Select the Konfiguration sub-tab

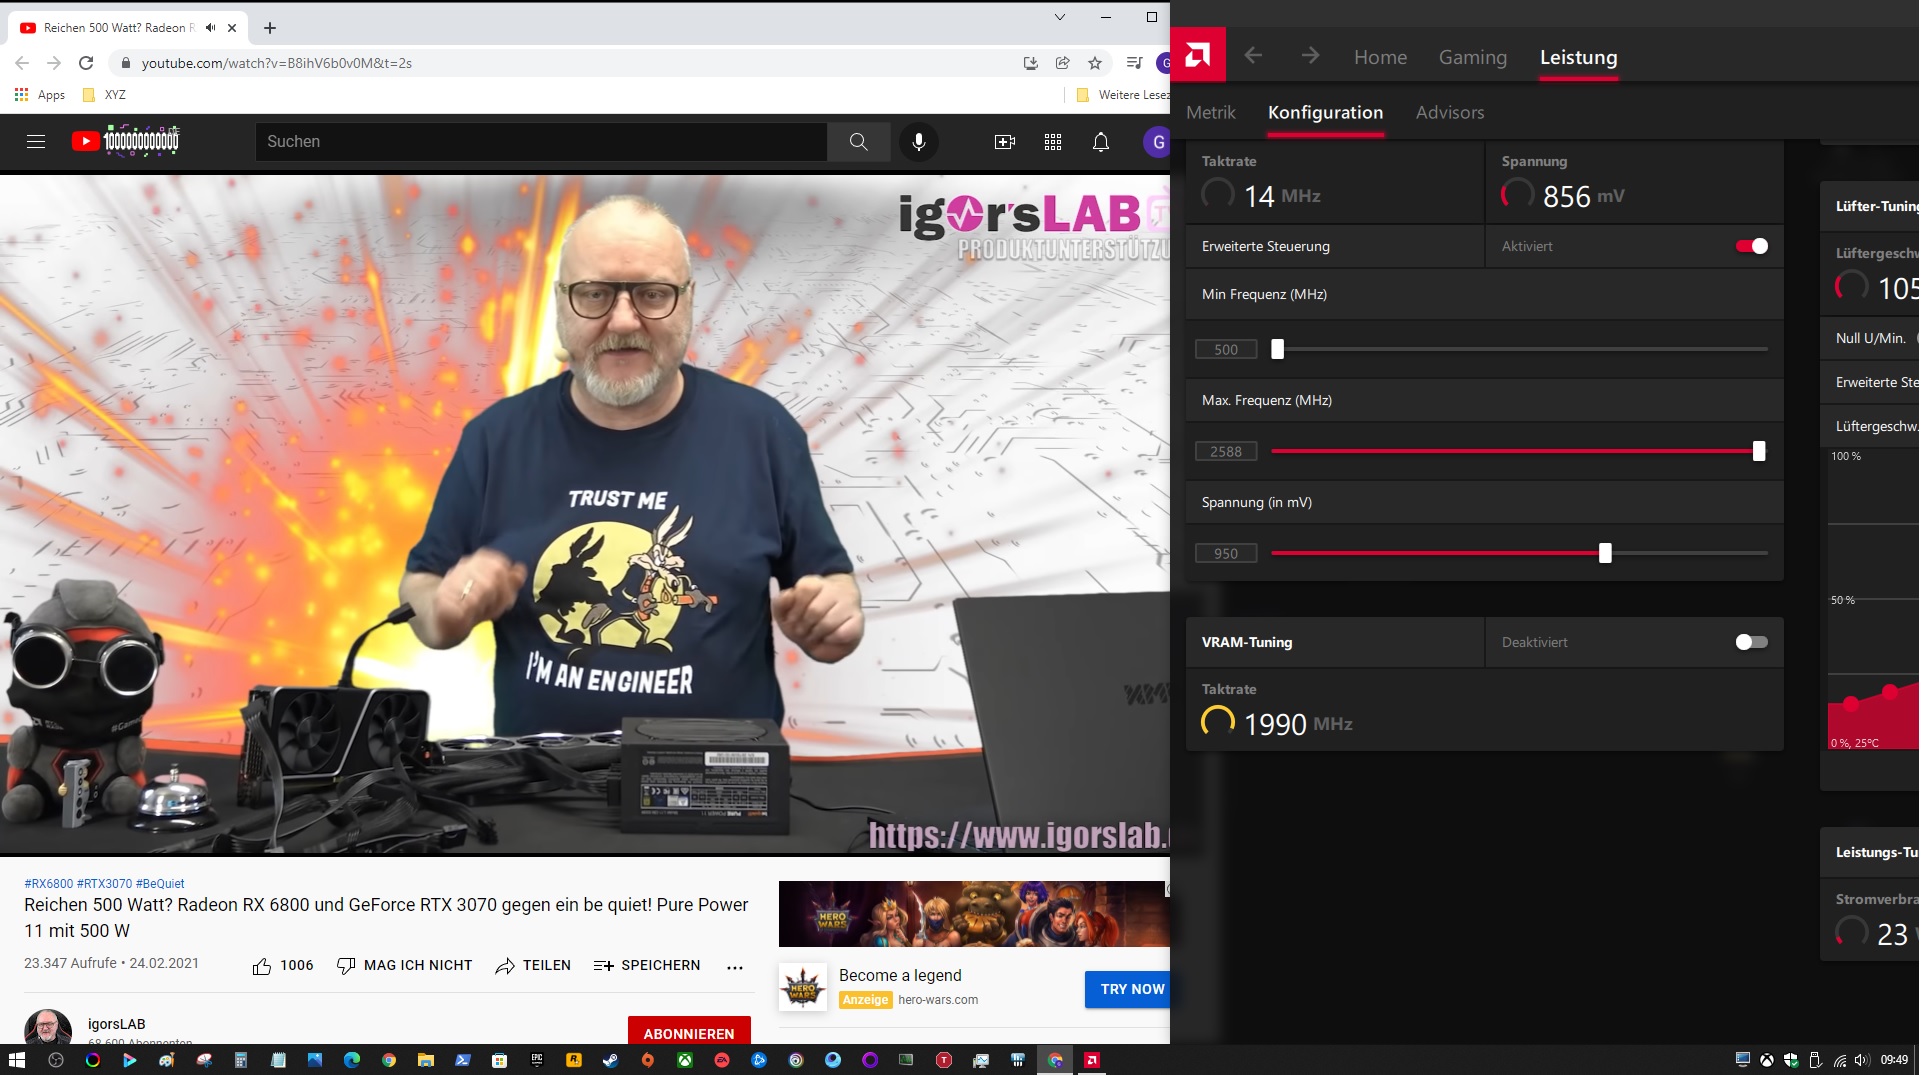(1325, 112)
